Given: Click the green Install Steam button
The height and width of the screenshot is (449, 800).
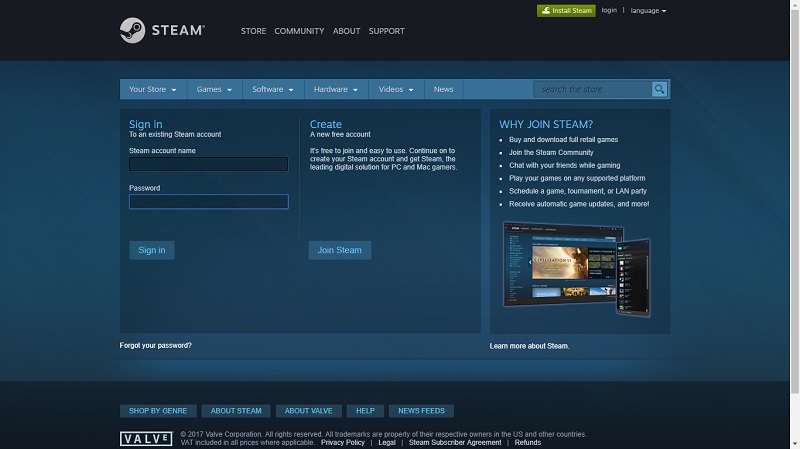Looking at the screenshot, I should pyautogui.click(x=565, y=11).
